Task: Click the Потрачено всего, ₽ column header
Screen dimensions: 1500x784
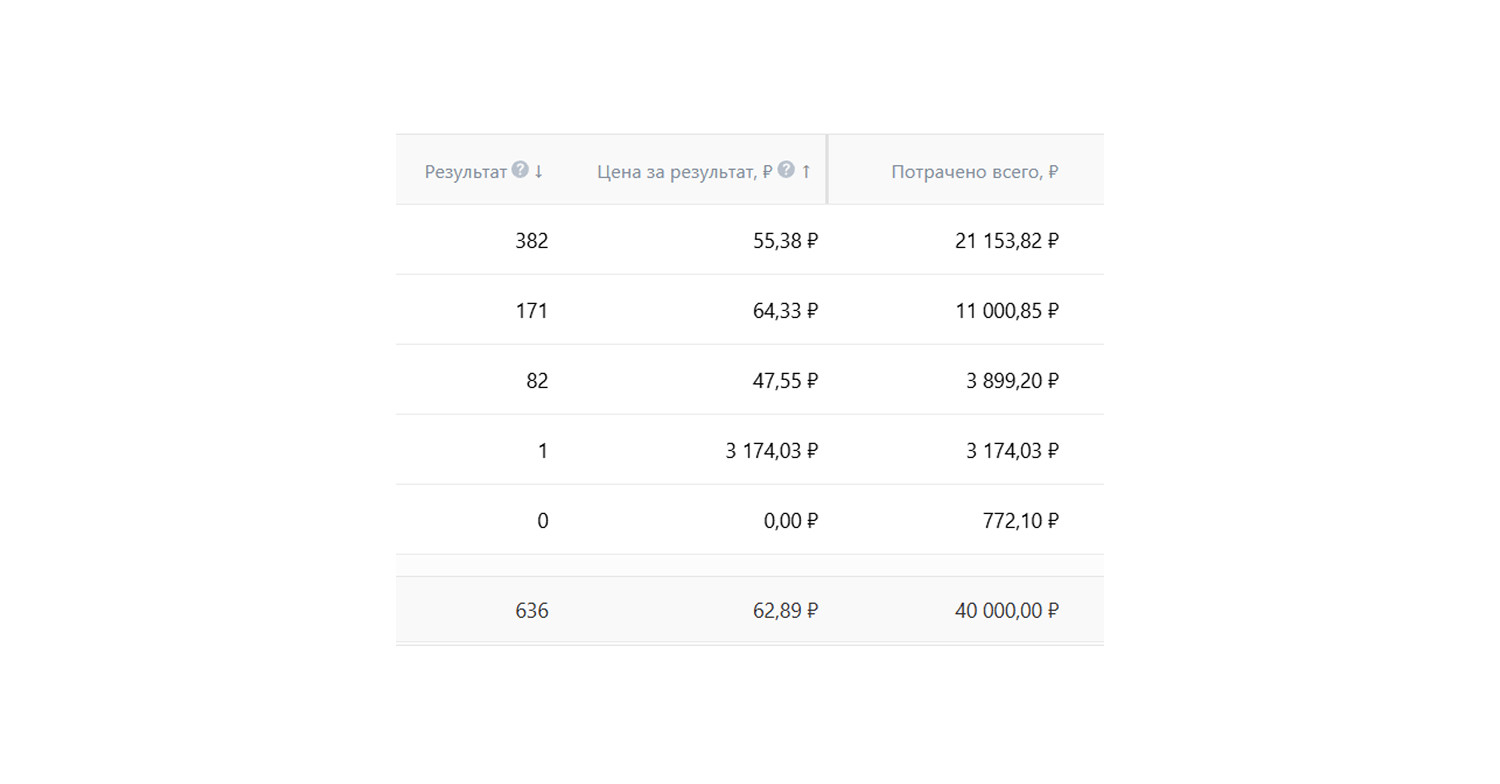Action: pos(974,172)
